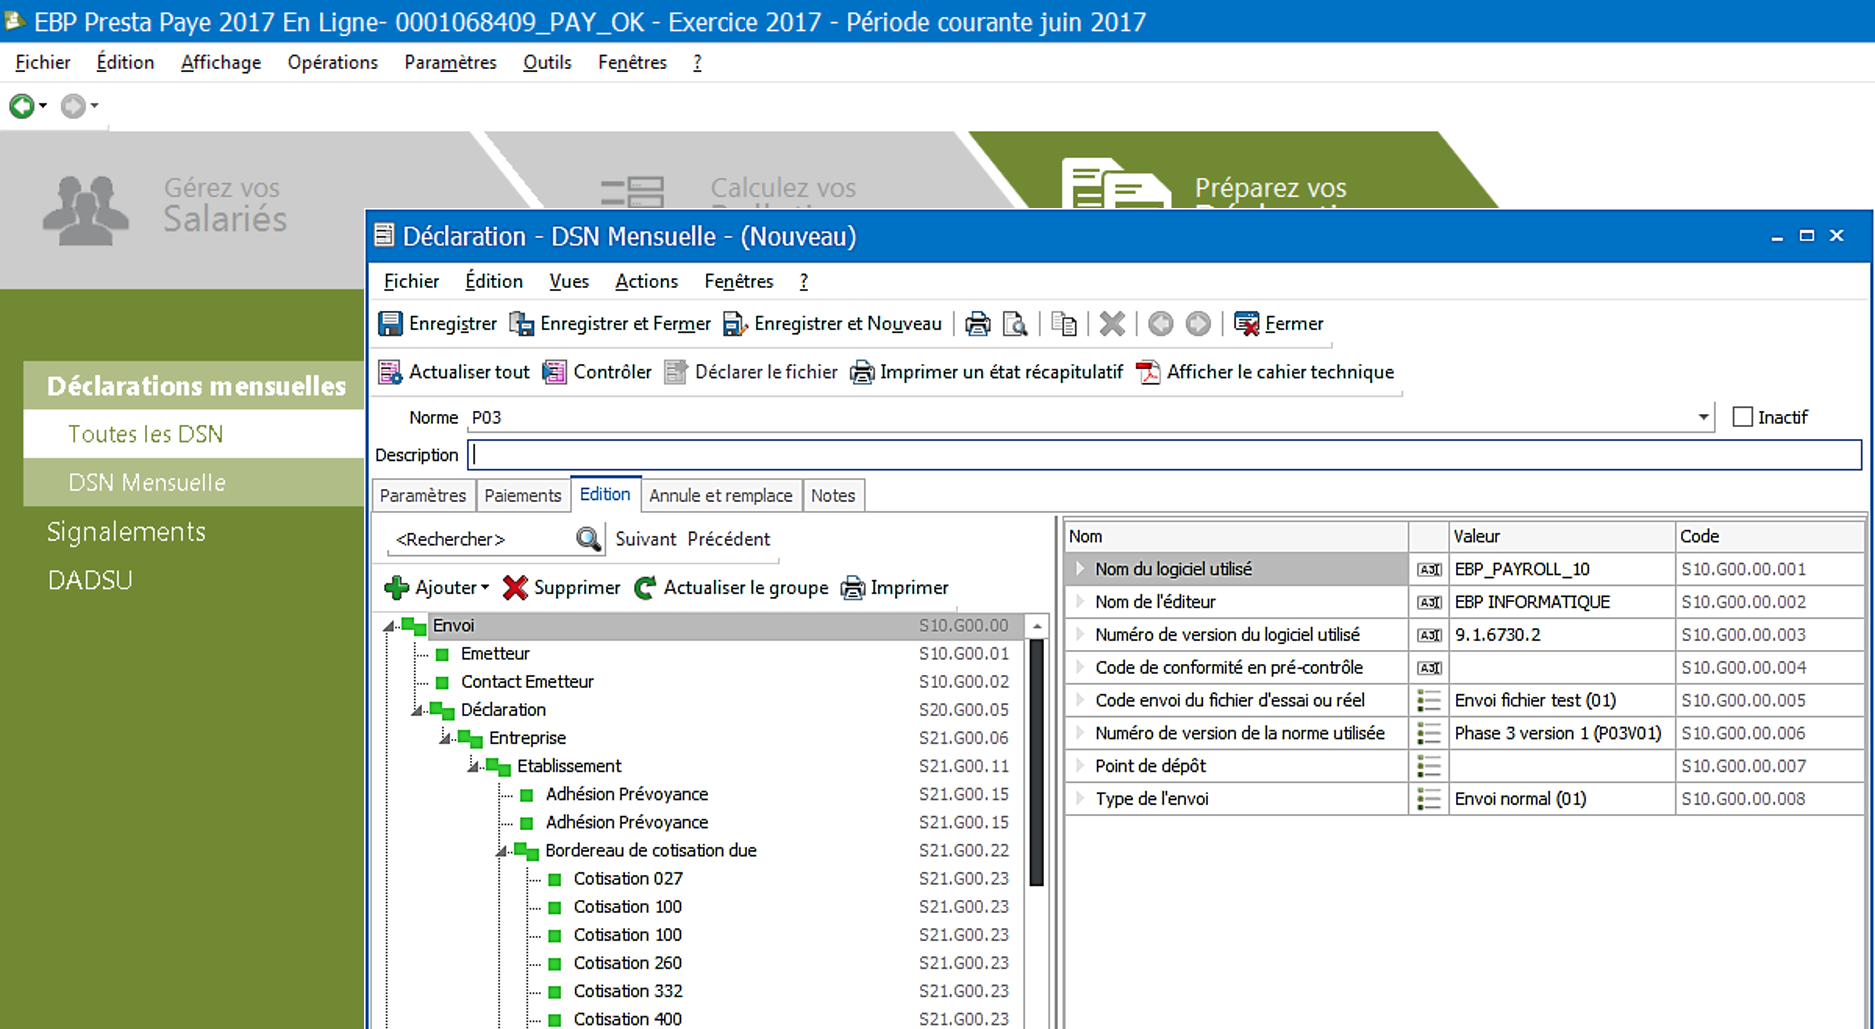The height and width of the screenshot is (1029, 1875).
Task: Click the printer icon in declaration toolbar
Action: pos(977,324)
